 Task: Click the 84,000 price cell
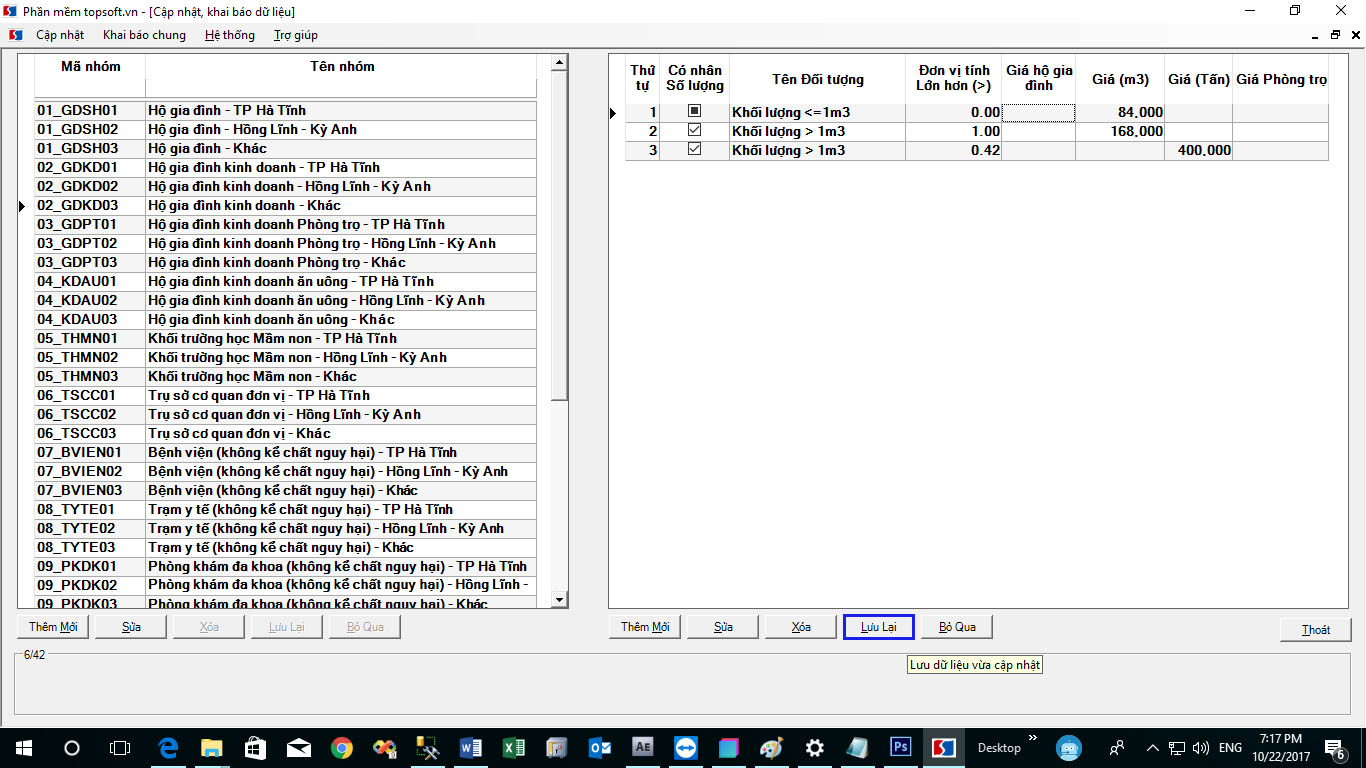[x=1121, y=113]
